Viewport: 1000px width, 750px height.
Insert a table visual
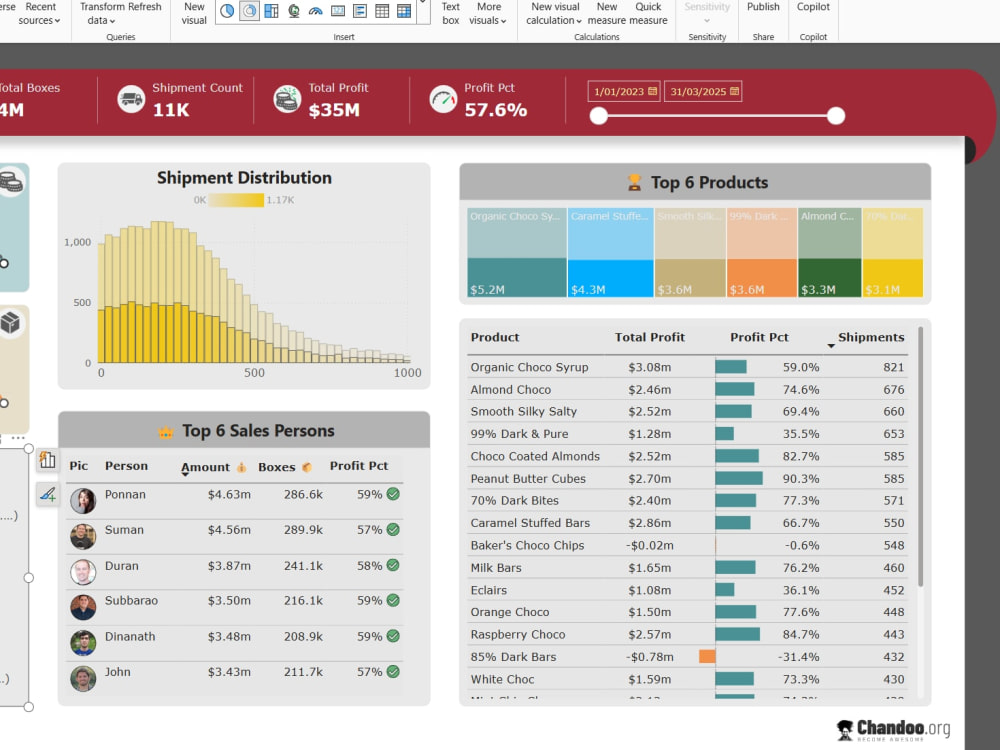pyautogui.click(x=382, y=11)
